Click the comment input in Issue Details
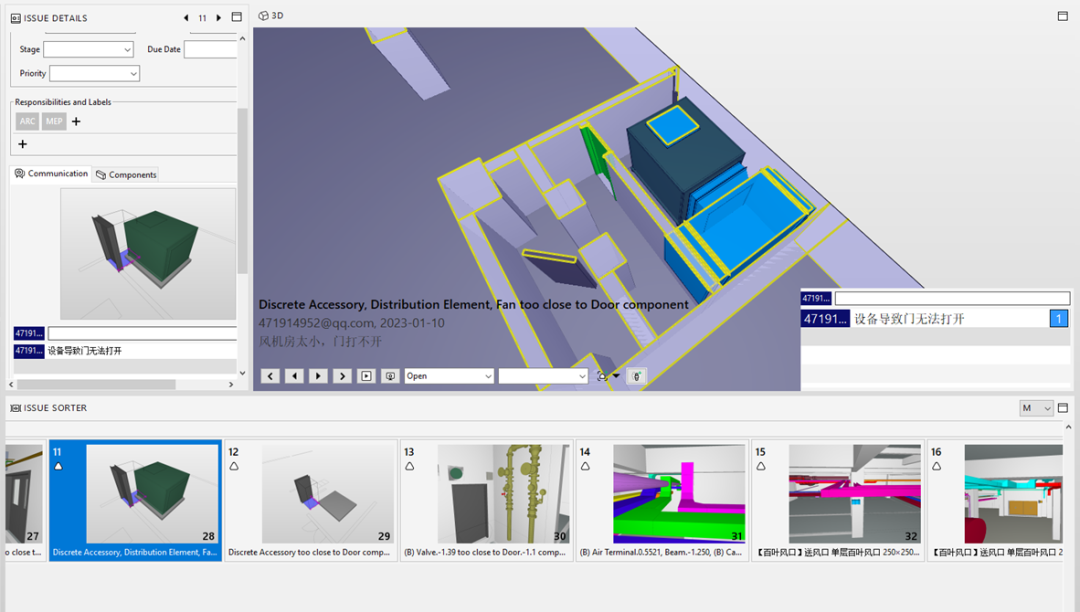Viewport: 1080px width, 612px height. 142,333
